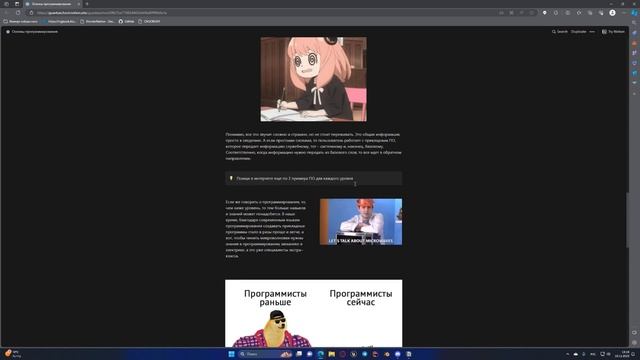Open the Copilot sidebar button
640x360 pixels.
pos(634,13)
